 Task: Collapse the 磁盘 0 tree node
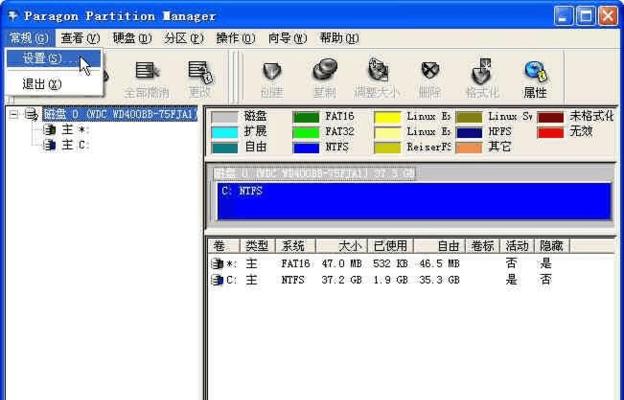(14, 115)
